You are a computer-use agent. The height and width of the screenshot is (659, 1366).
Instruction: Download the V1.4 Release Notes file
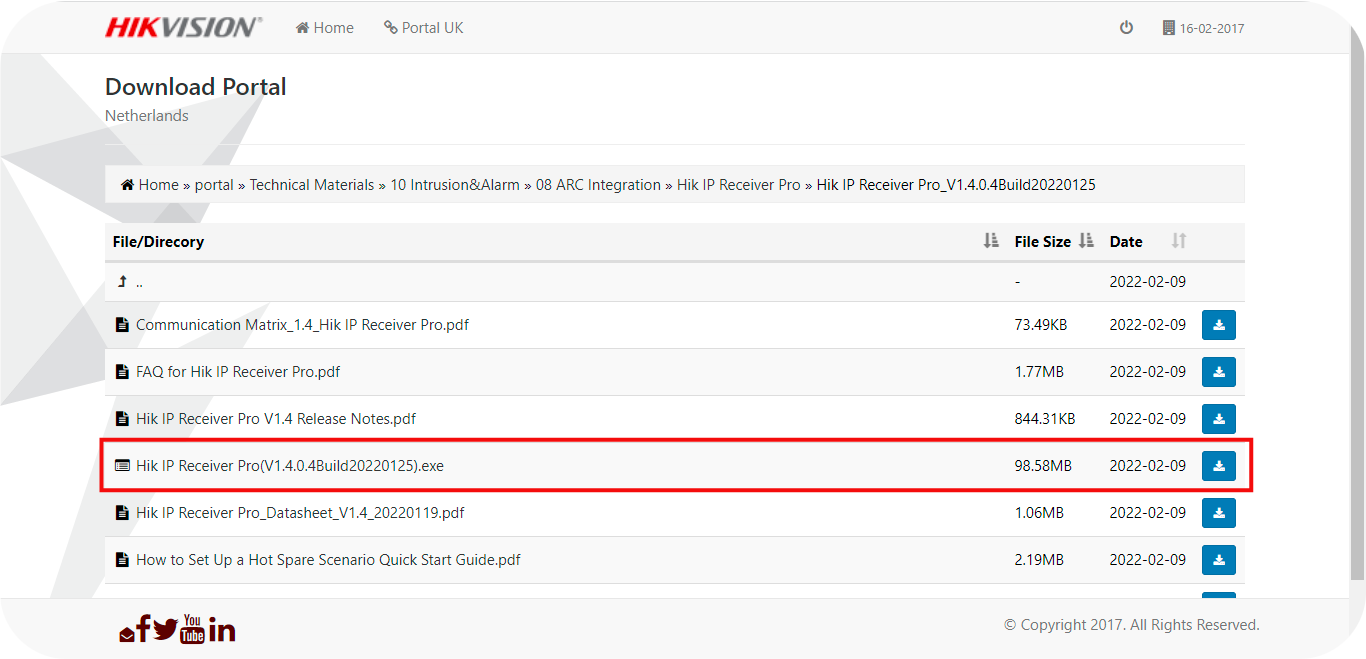coord(1218,419)
